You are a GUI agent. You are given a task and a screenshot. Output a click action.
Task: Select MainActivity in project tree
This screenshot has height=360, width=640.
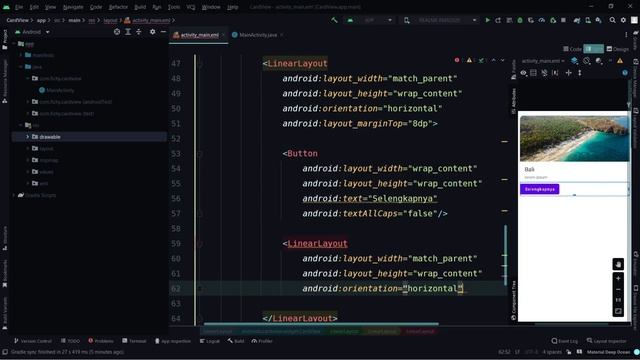[x=56, y=90]
